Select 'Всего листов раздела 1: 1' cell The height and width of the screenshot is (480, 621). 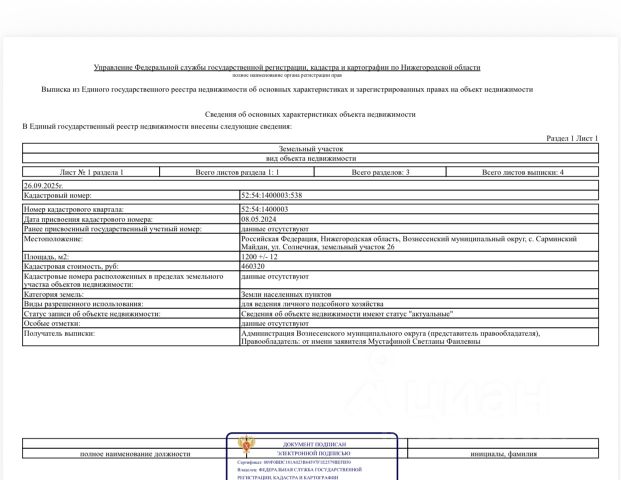coord(237,172)
